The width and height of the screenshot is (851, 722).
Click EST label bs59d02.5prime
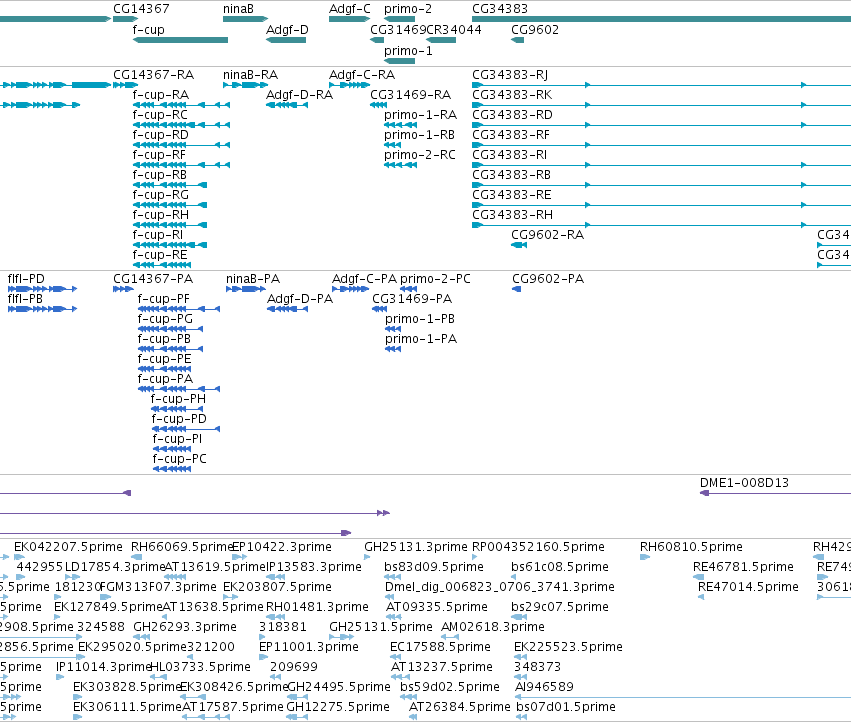click(450, 687)
